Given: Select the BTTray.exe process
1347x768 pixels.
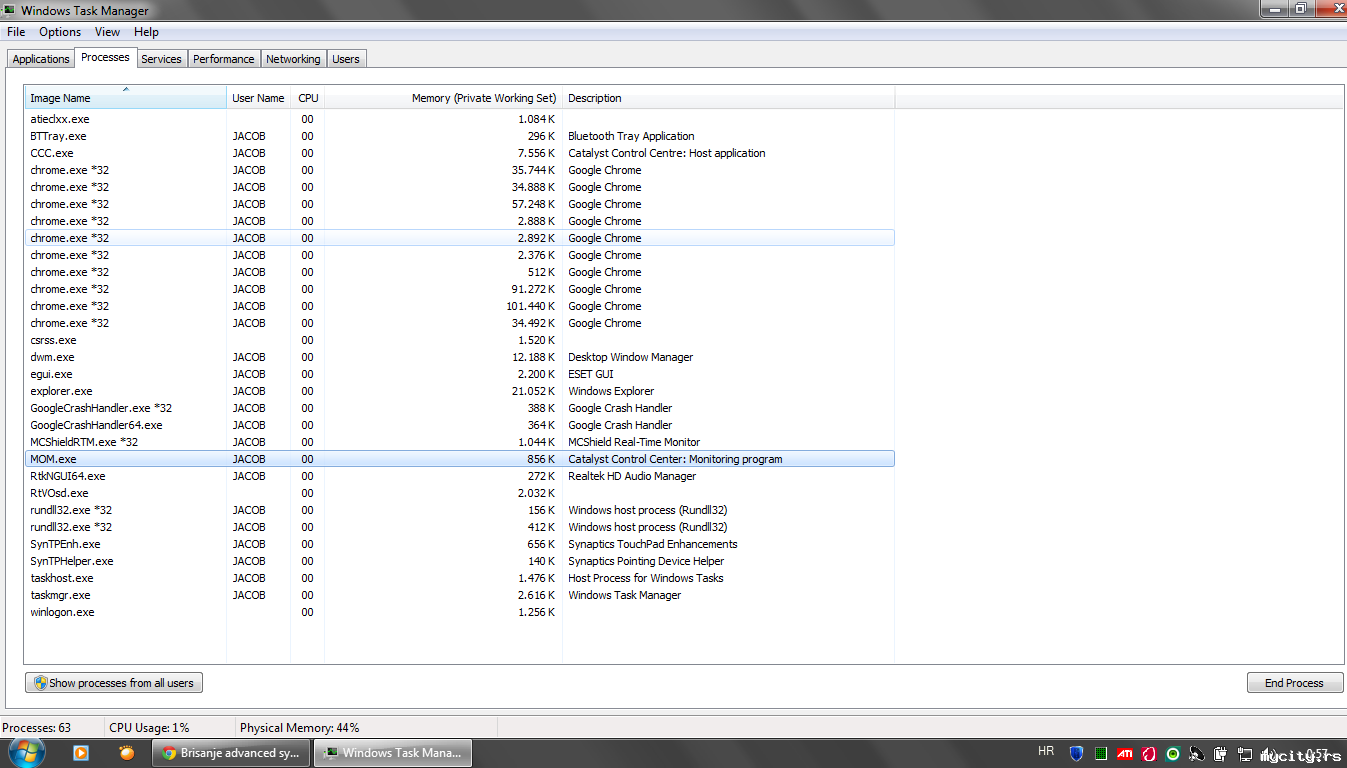Looking at the screenshot, I should (460, 136).
